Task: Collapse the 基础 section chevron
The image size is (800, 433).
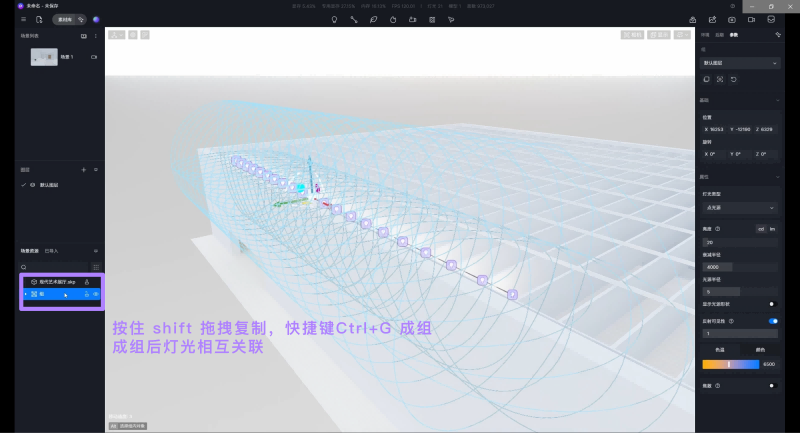Action: coord(778,100)
